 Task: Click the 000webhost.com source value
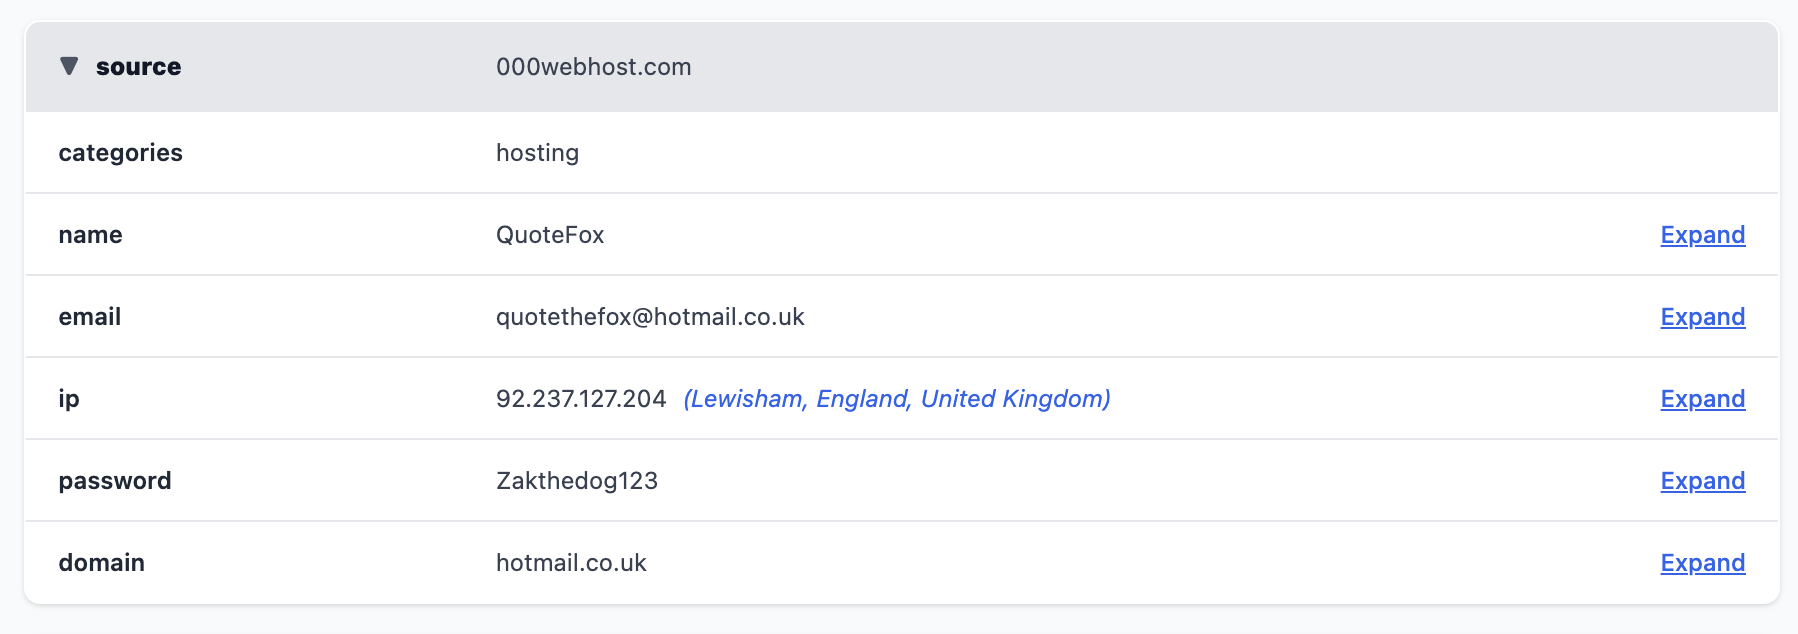click(593, 67)
